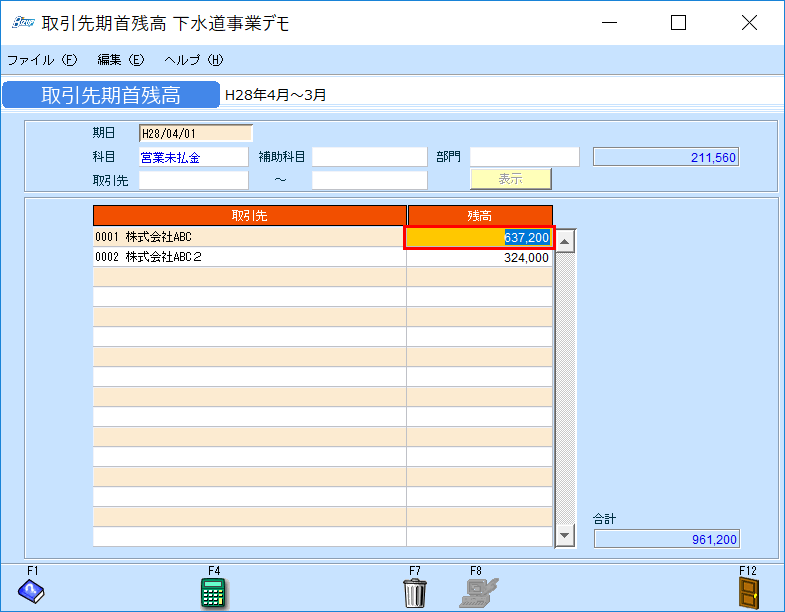Open the ファイル(F) menu
The image size is (785, 612).
(x=42, y=60)
